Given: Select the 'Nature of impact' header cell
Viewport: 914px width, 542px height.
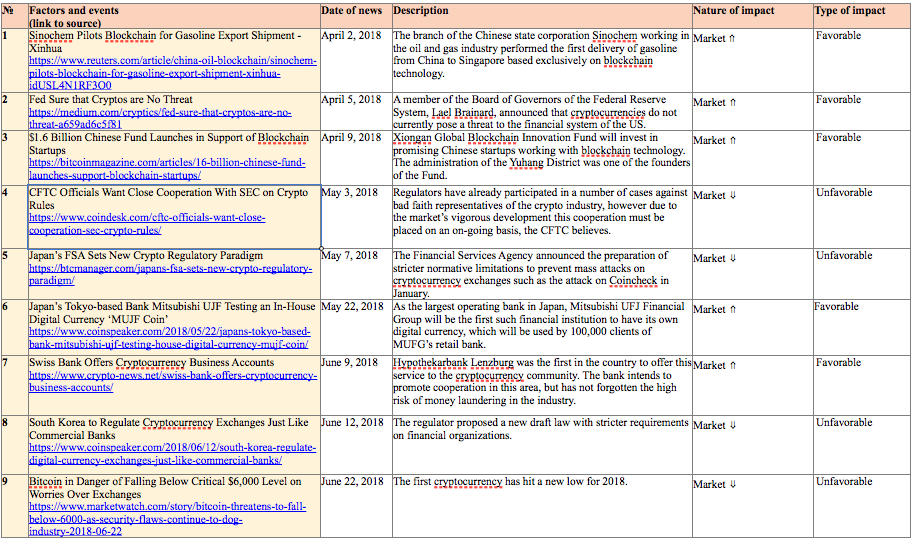Looking at the screenshot, I should point(753,16).
